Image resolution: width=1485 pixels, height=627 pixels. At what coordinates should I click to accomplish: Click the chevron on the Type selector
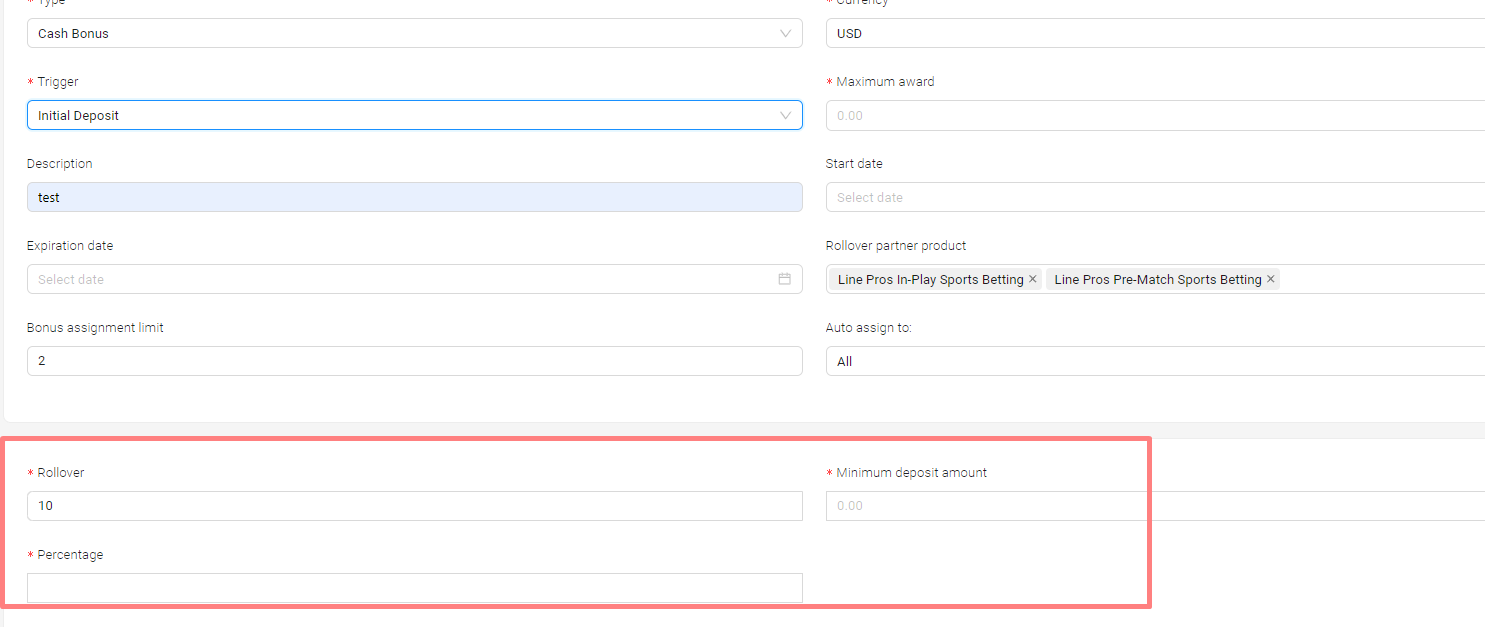click(x=785, y=33)
